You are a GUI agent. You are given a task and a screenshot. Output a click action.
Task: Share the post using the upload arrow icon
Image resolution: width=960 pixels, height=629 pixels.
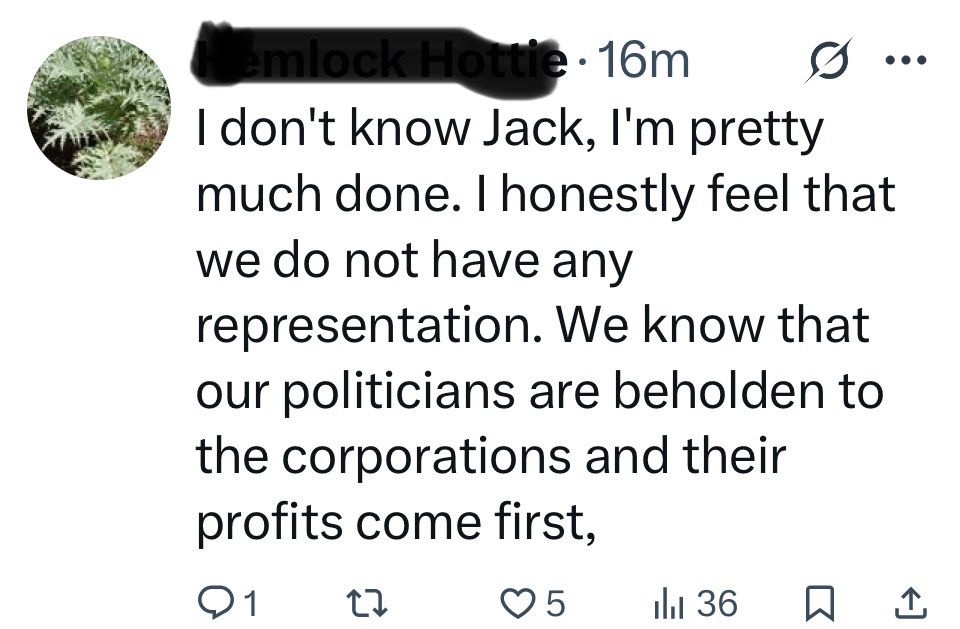coord(912,603)
